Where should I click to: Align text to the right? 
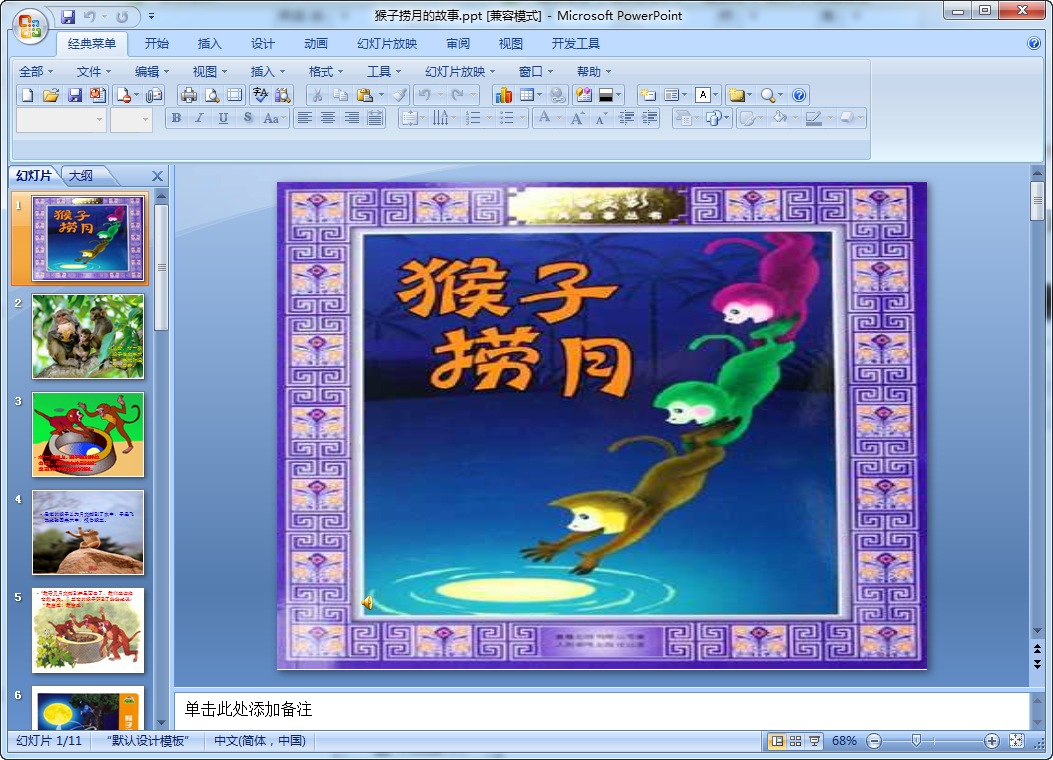(352, 118)
